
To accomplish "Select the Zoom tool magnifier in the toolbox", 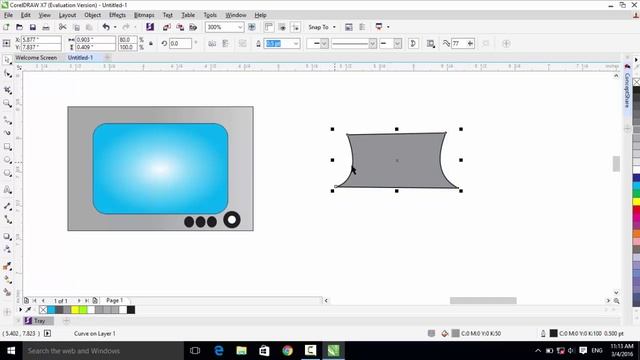I will point(7,103).
